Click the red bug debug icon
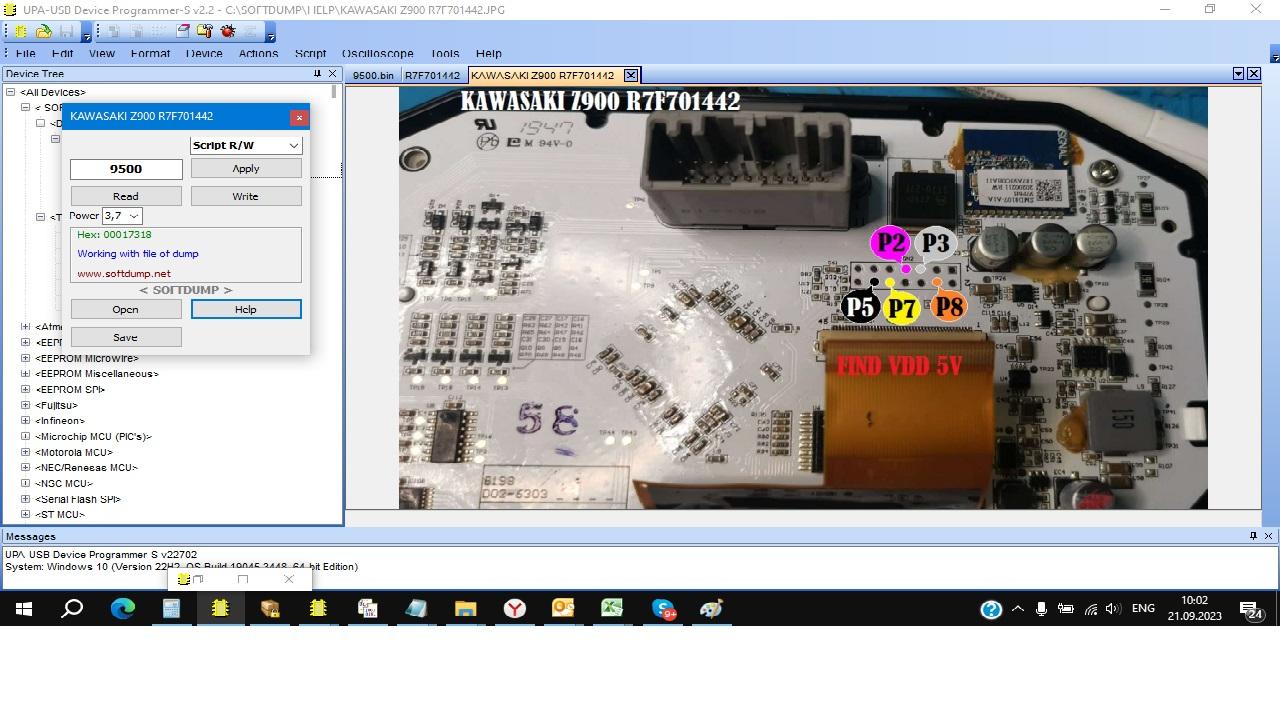The height and width of the screenshot is (720, 1280). point(228,32)
